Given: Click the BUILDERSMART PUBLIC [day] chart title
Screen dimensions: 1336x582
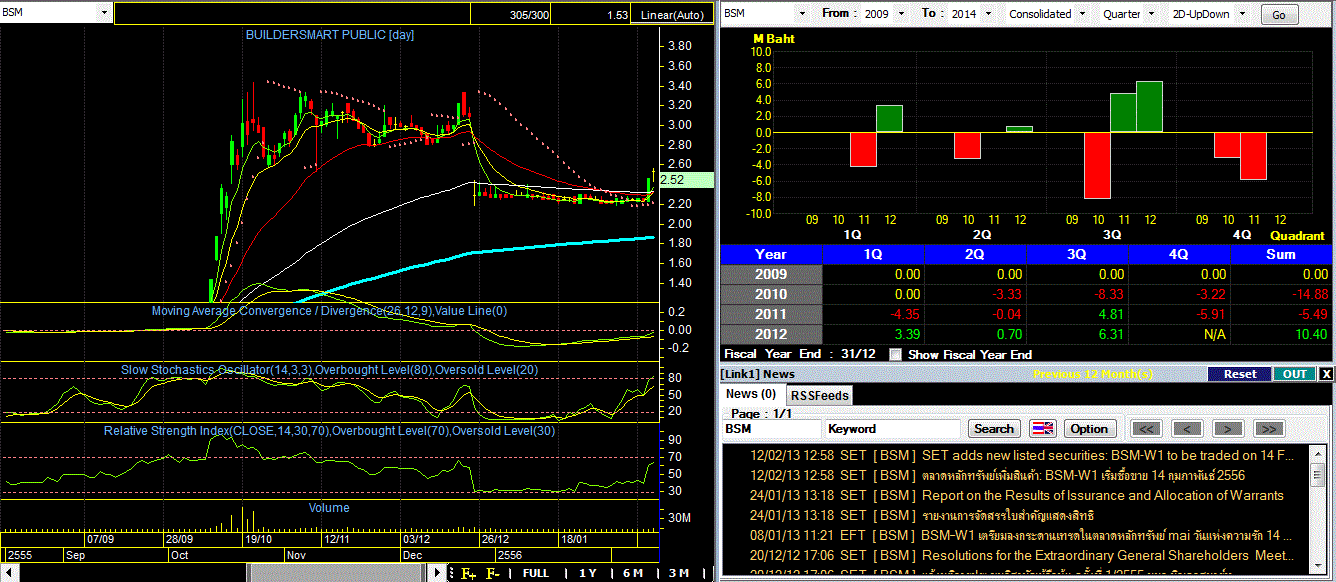Looking at the screenshot, I should (330, 35).
